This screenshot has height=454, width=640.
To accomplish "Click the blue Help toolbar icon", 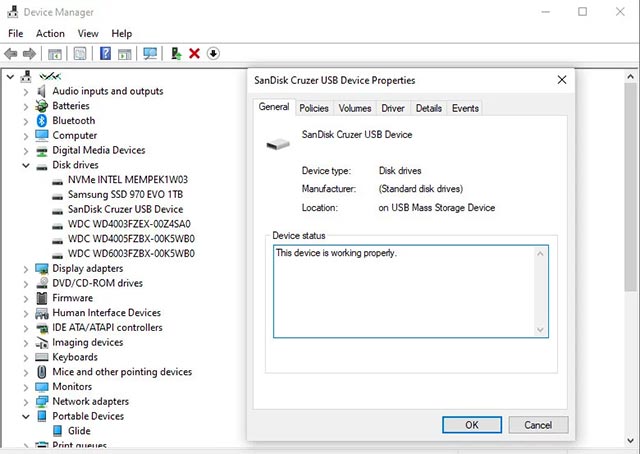I will [105, 53].
